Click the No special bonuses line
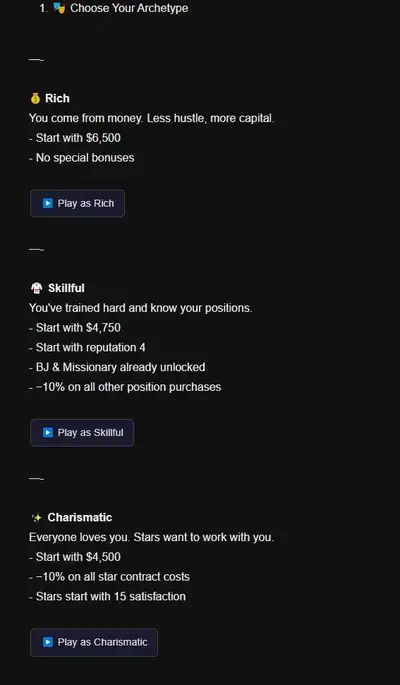This screenshot has height=685, width=400. (x=82, y=158)
